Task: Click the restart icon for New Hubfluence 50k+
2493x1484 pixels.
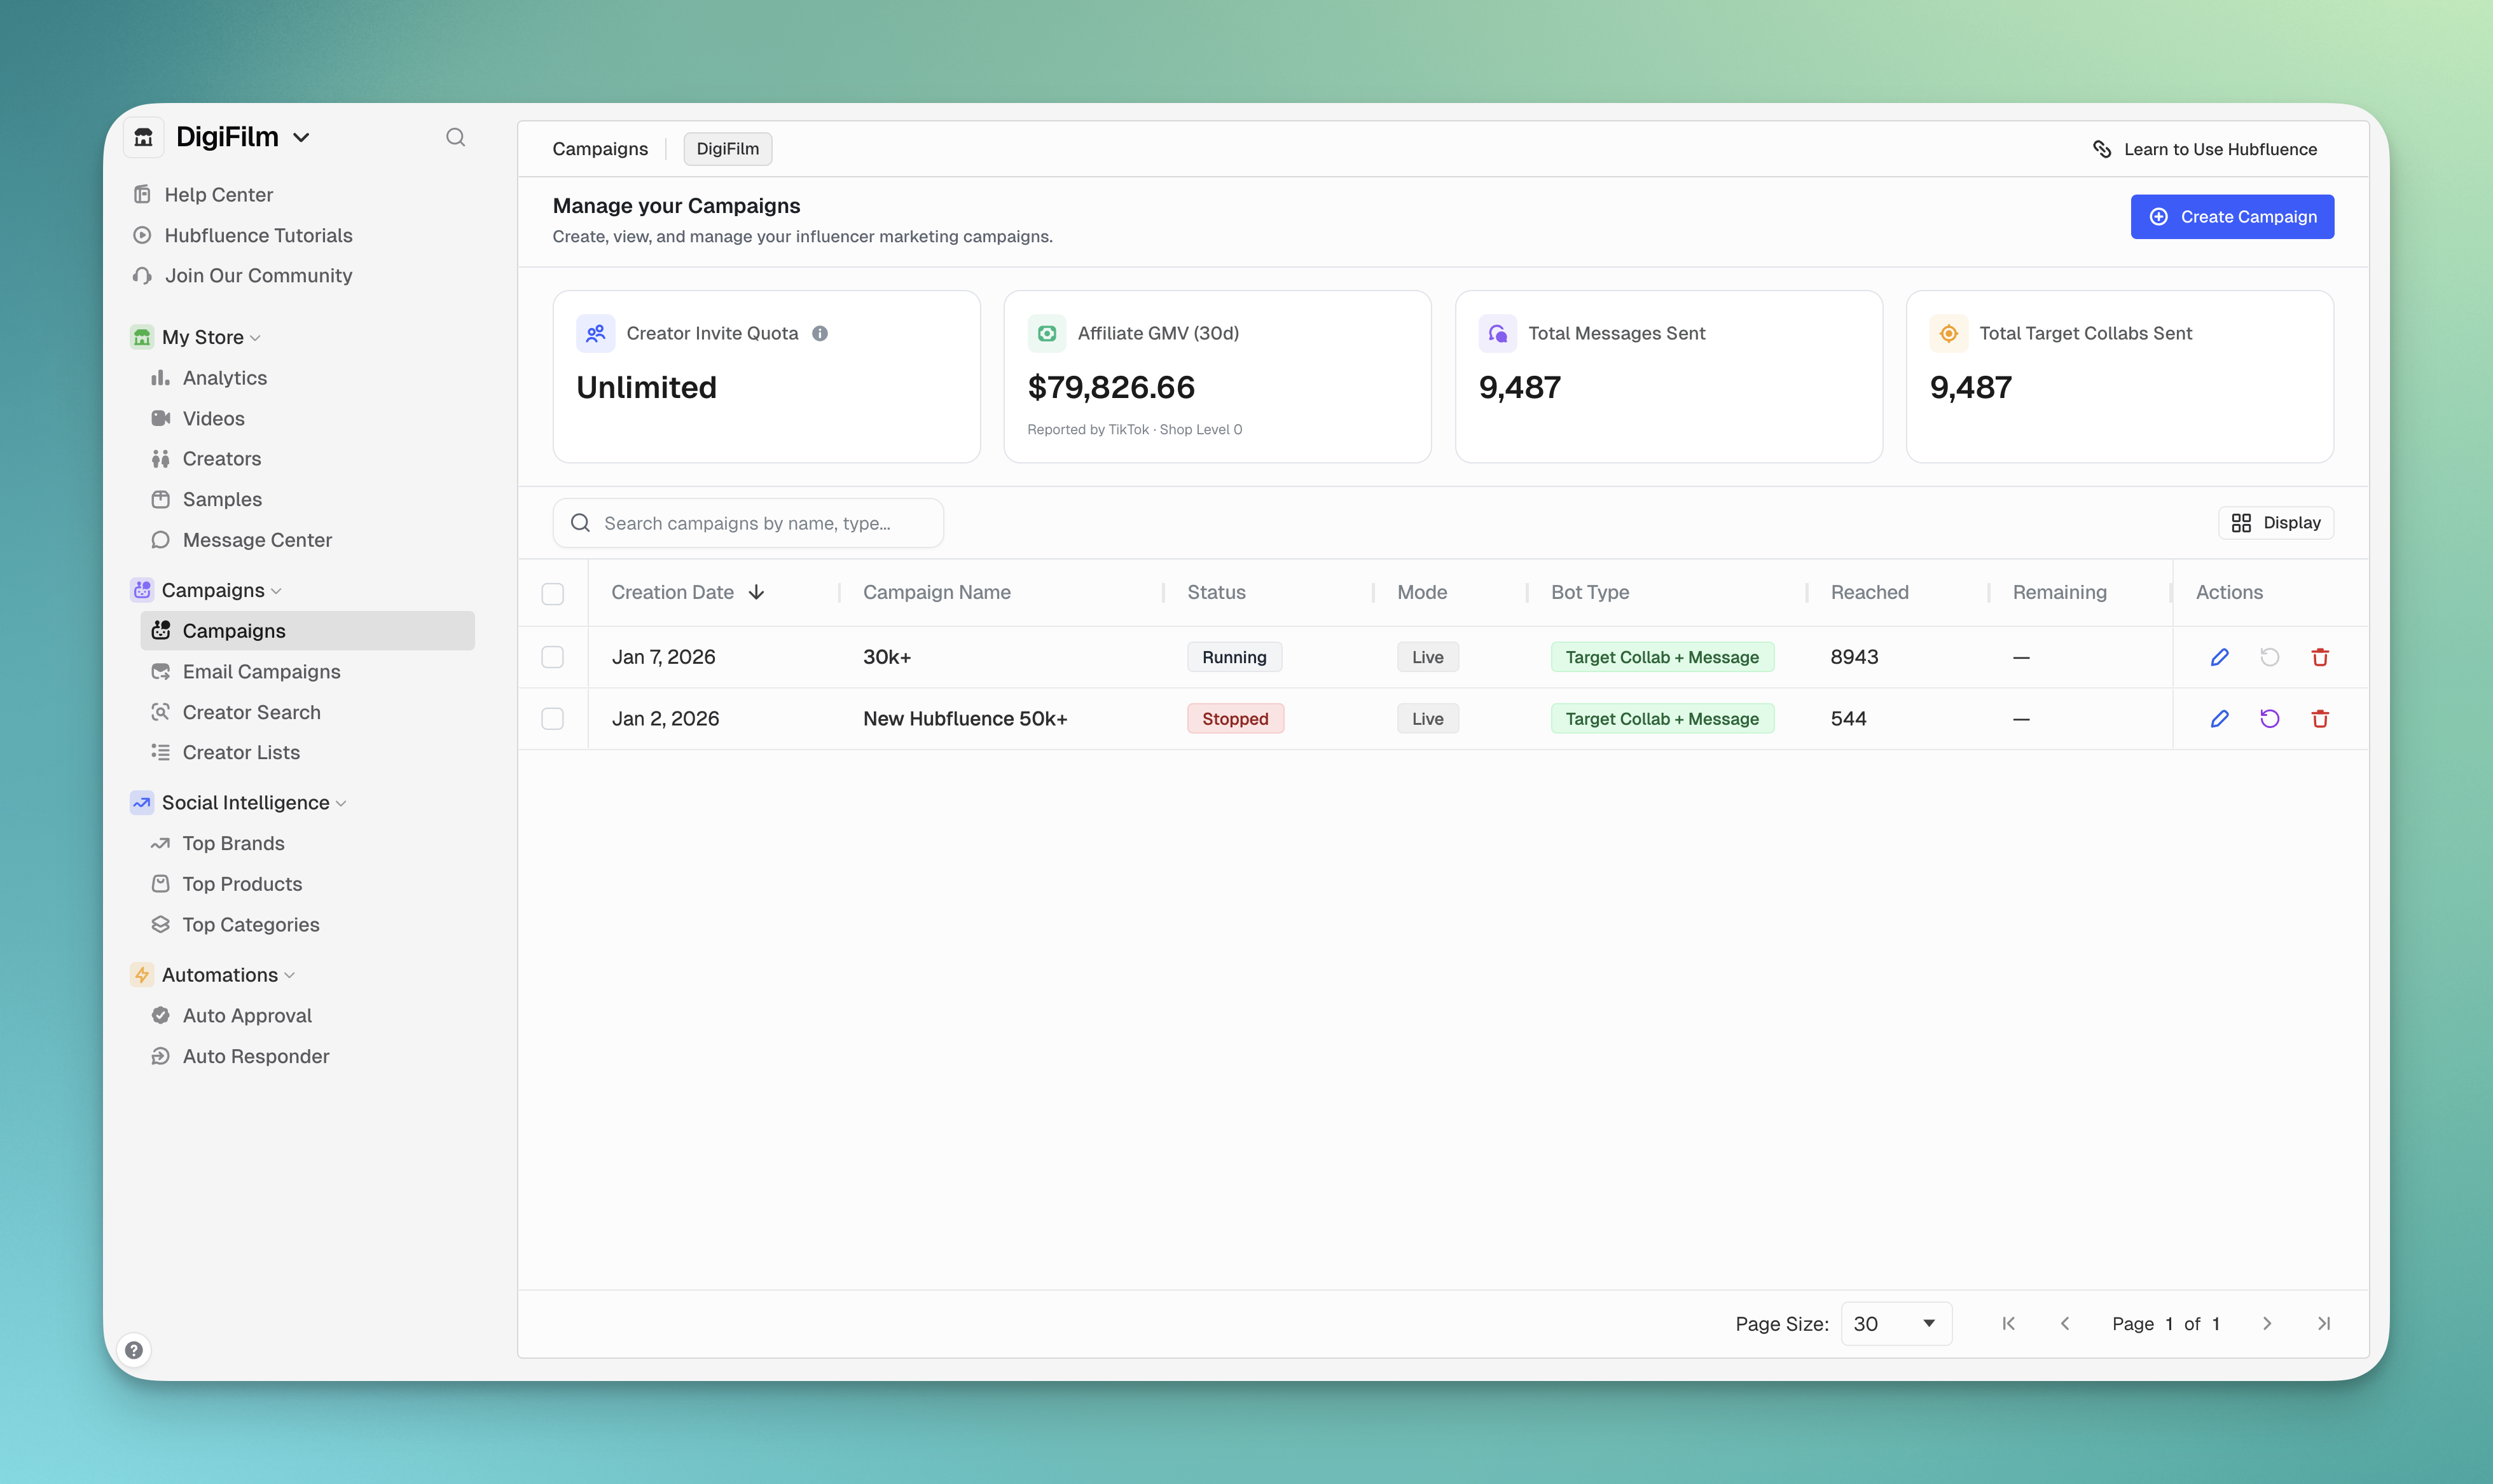Action: (x=2270, y=718)
